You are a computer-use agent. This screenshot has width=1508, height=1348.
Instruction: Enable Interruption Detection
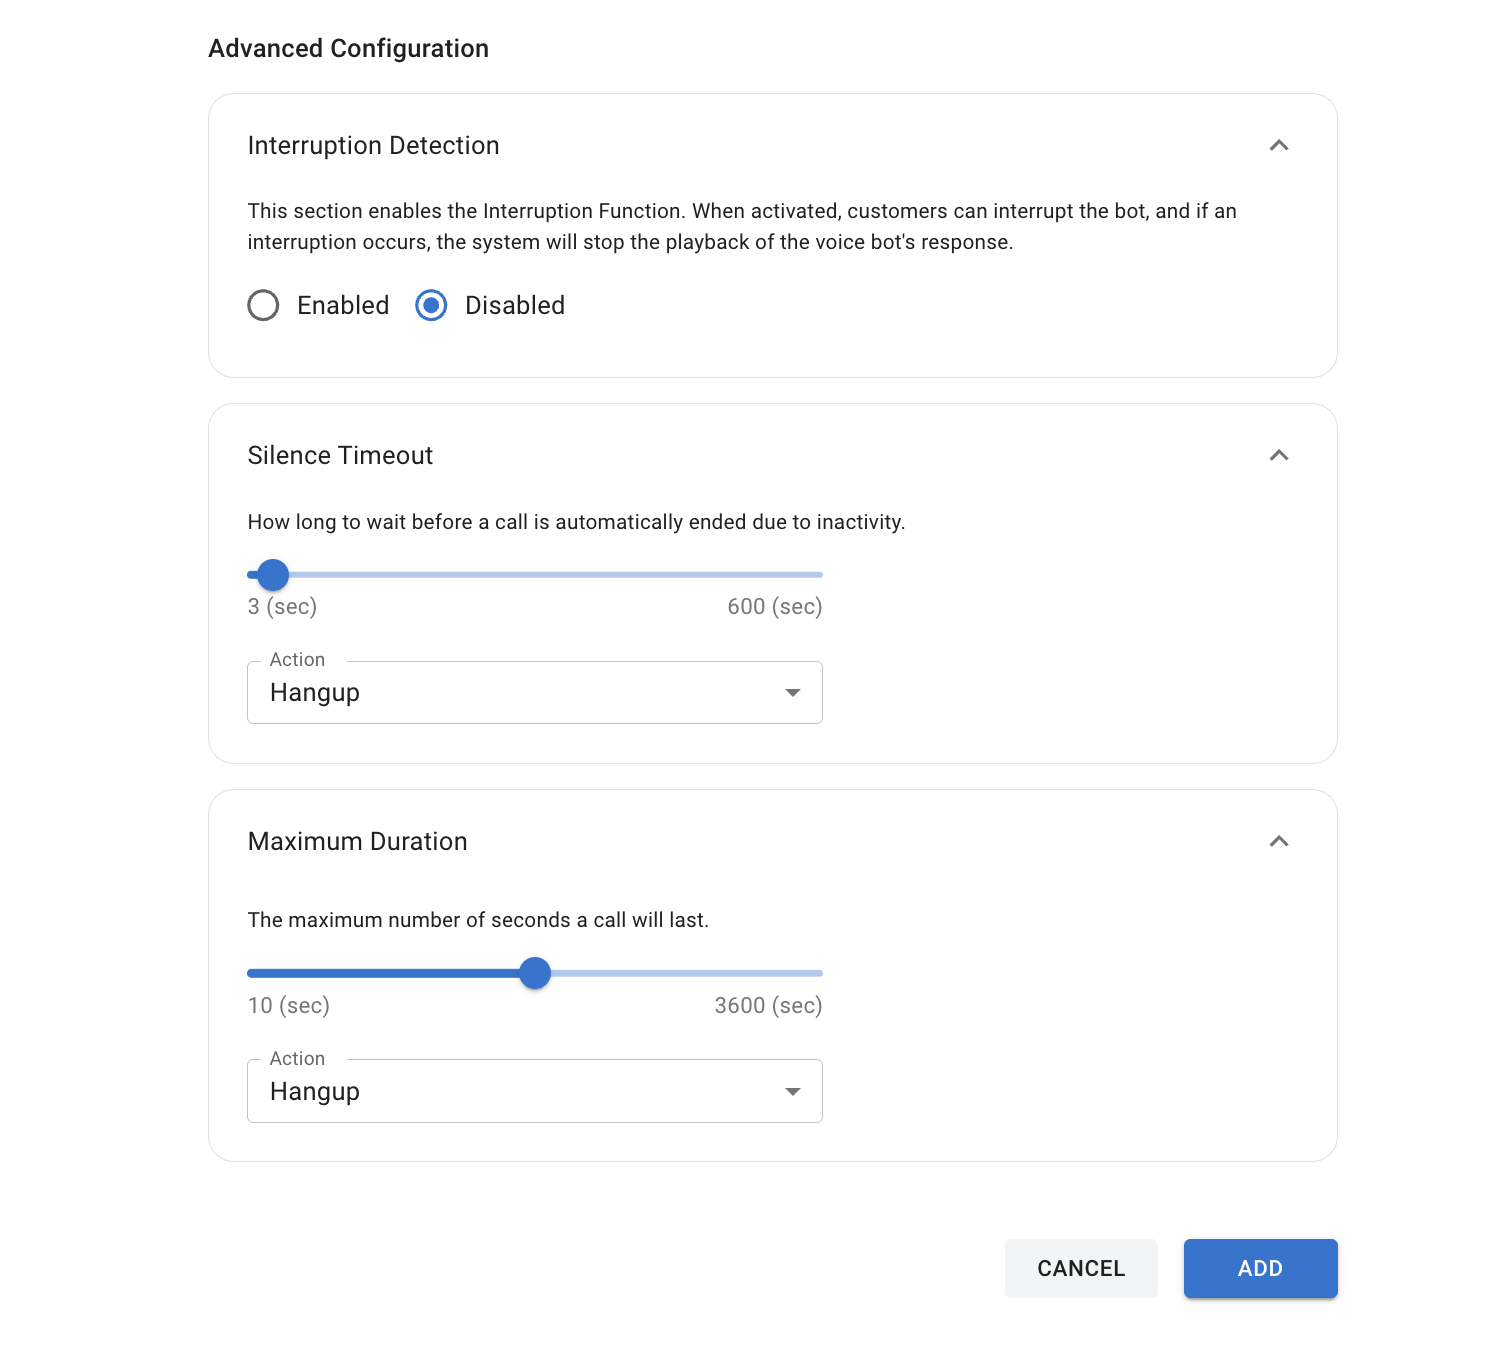tap(263, 305)
